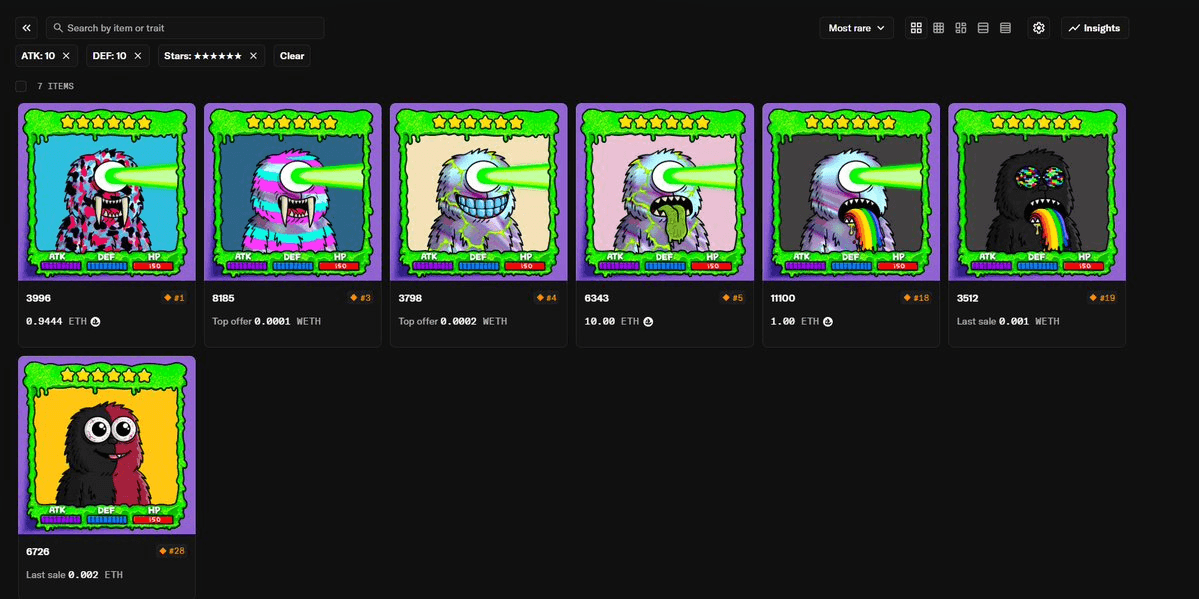Collapse the filter sidebar with double-chevron button
This screenshot has width=1199, height=599.
point(27,28)
